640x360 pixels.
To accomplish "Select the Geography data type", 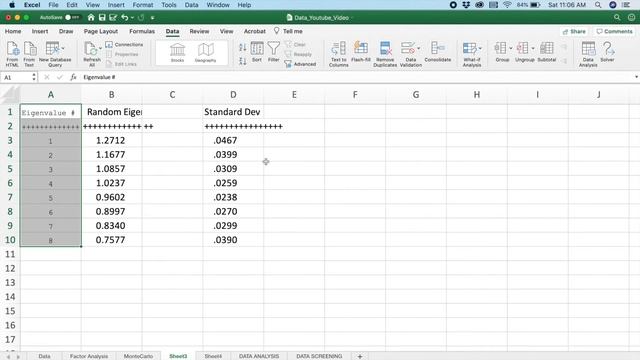I will [x=205, y=53].
